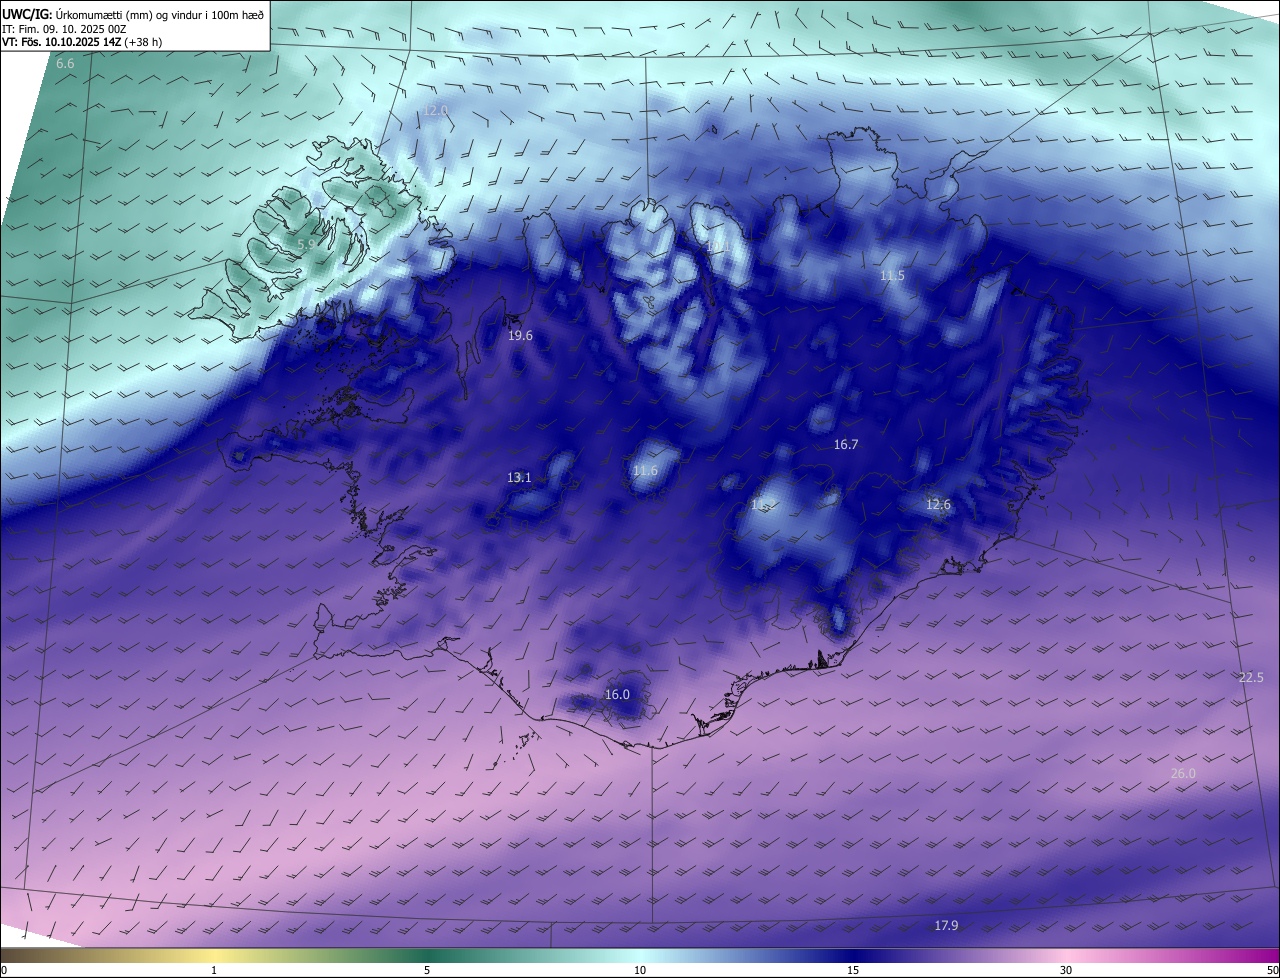Click the 6.6 value label
This screenshot has width=1280, height=978.
[x=65, y=64]
